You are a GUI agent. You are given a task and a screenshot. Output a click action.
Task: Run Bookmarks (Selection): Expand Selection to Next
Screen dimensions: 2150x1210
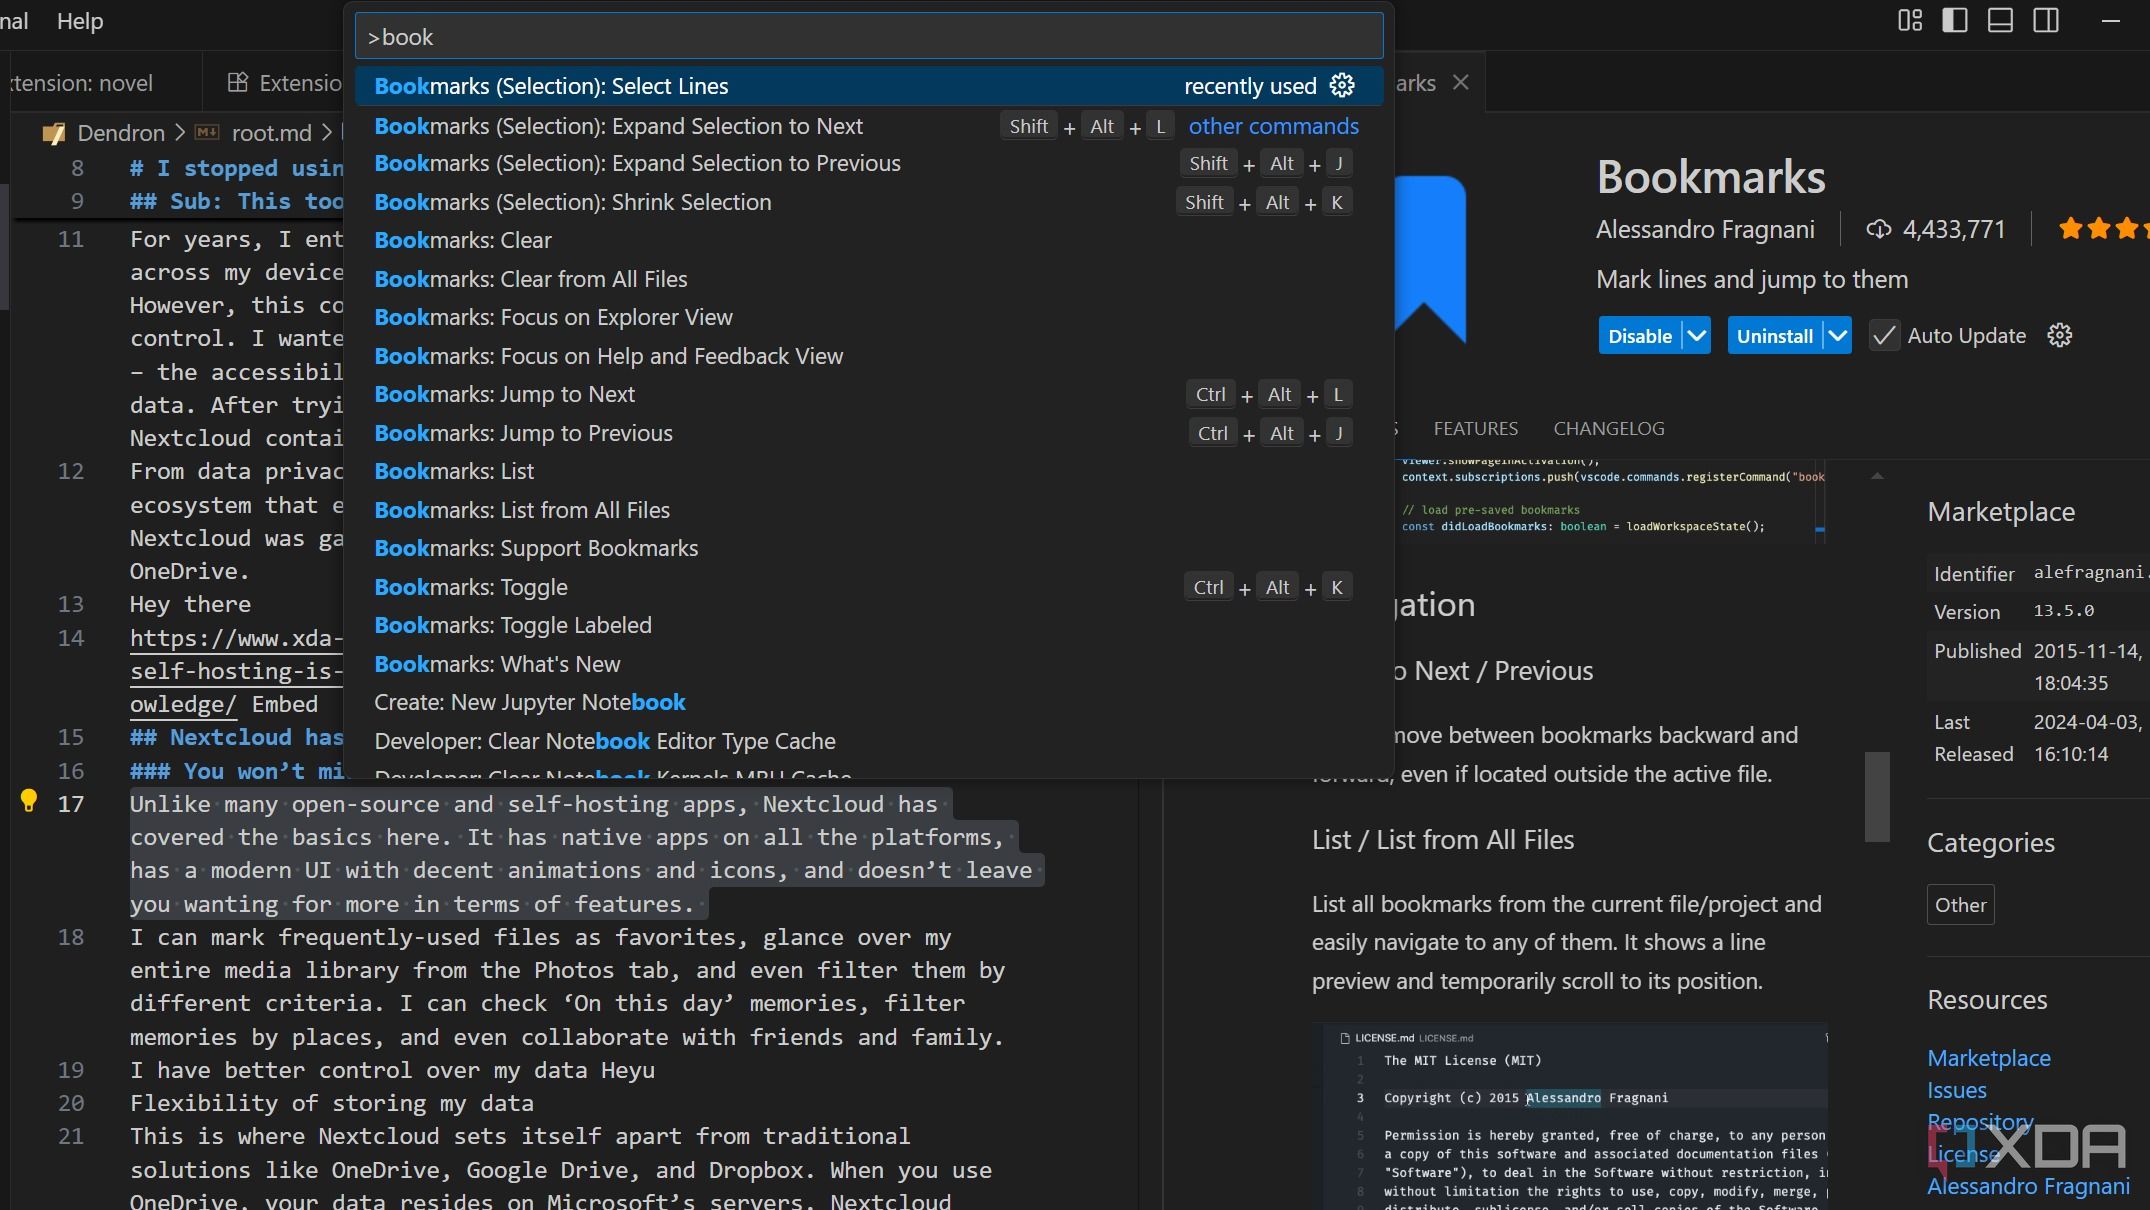tap(869, 126)
